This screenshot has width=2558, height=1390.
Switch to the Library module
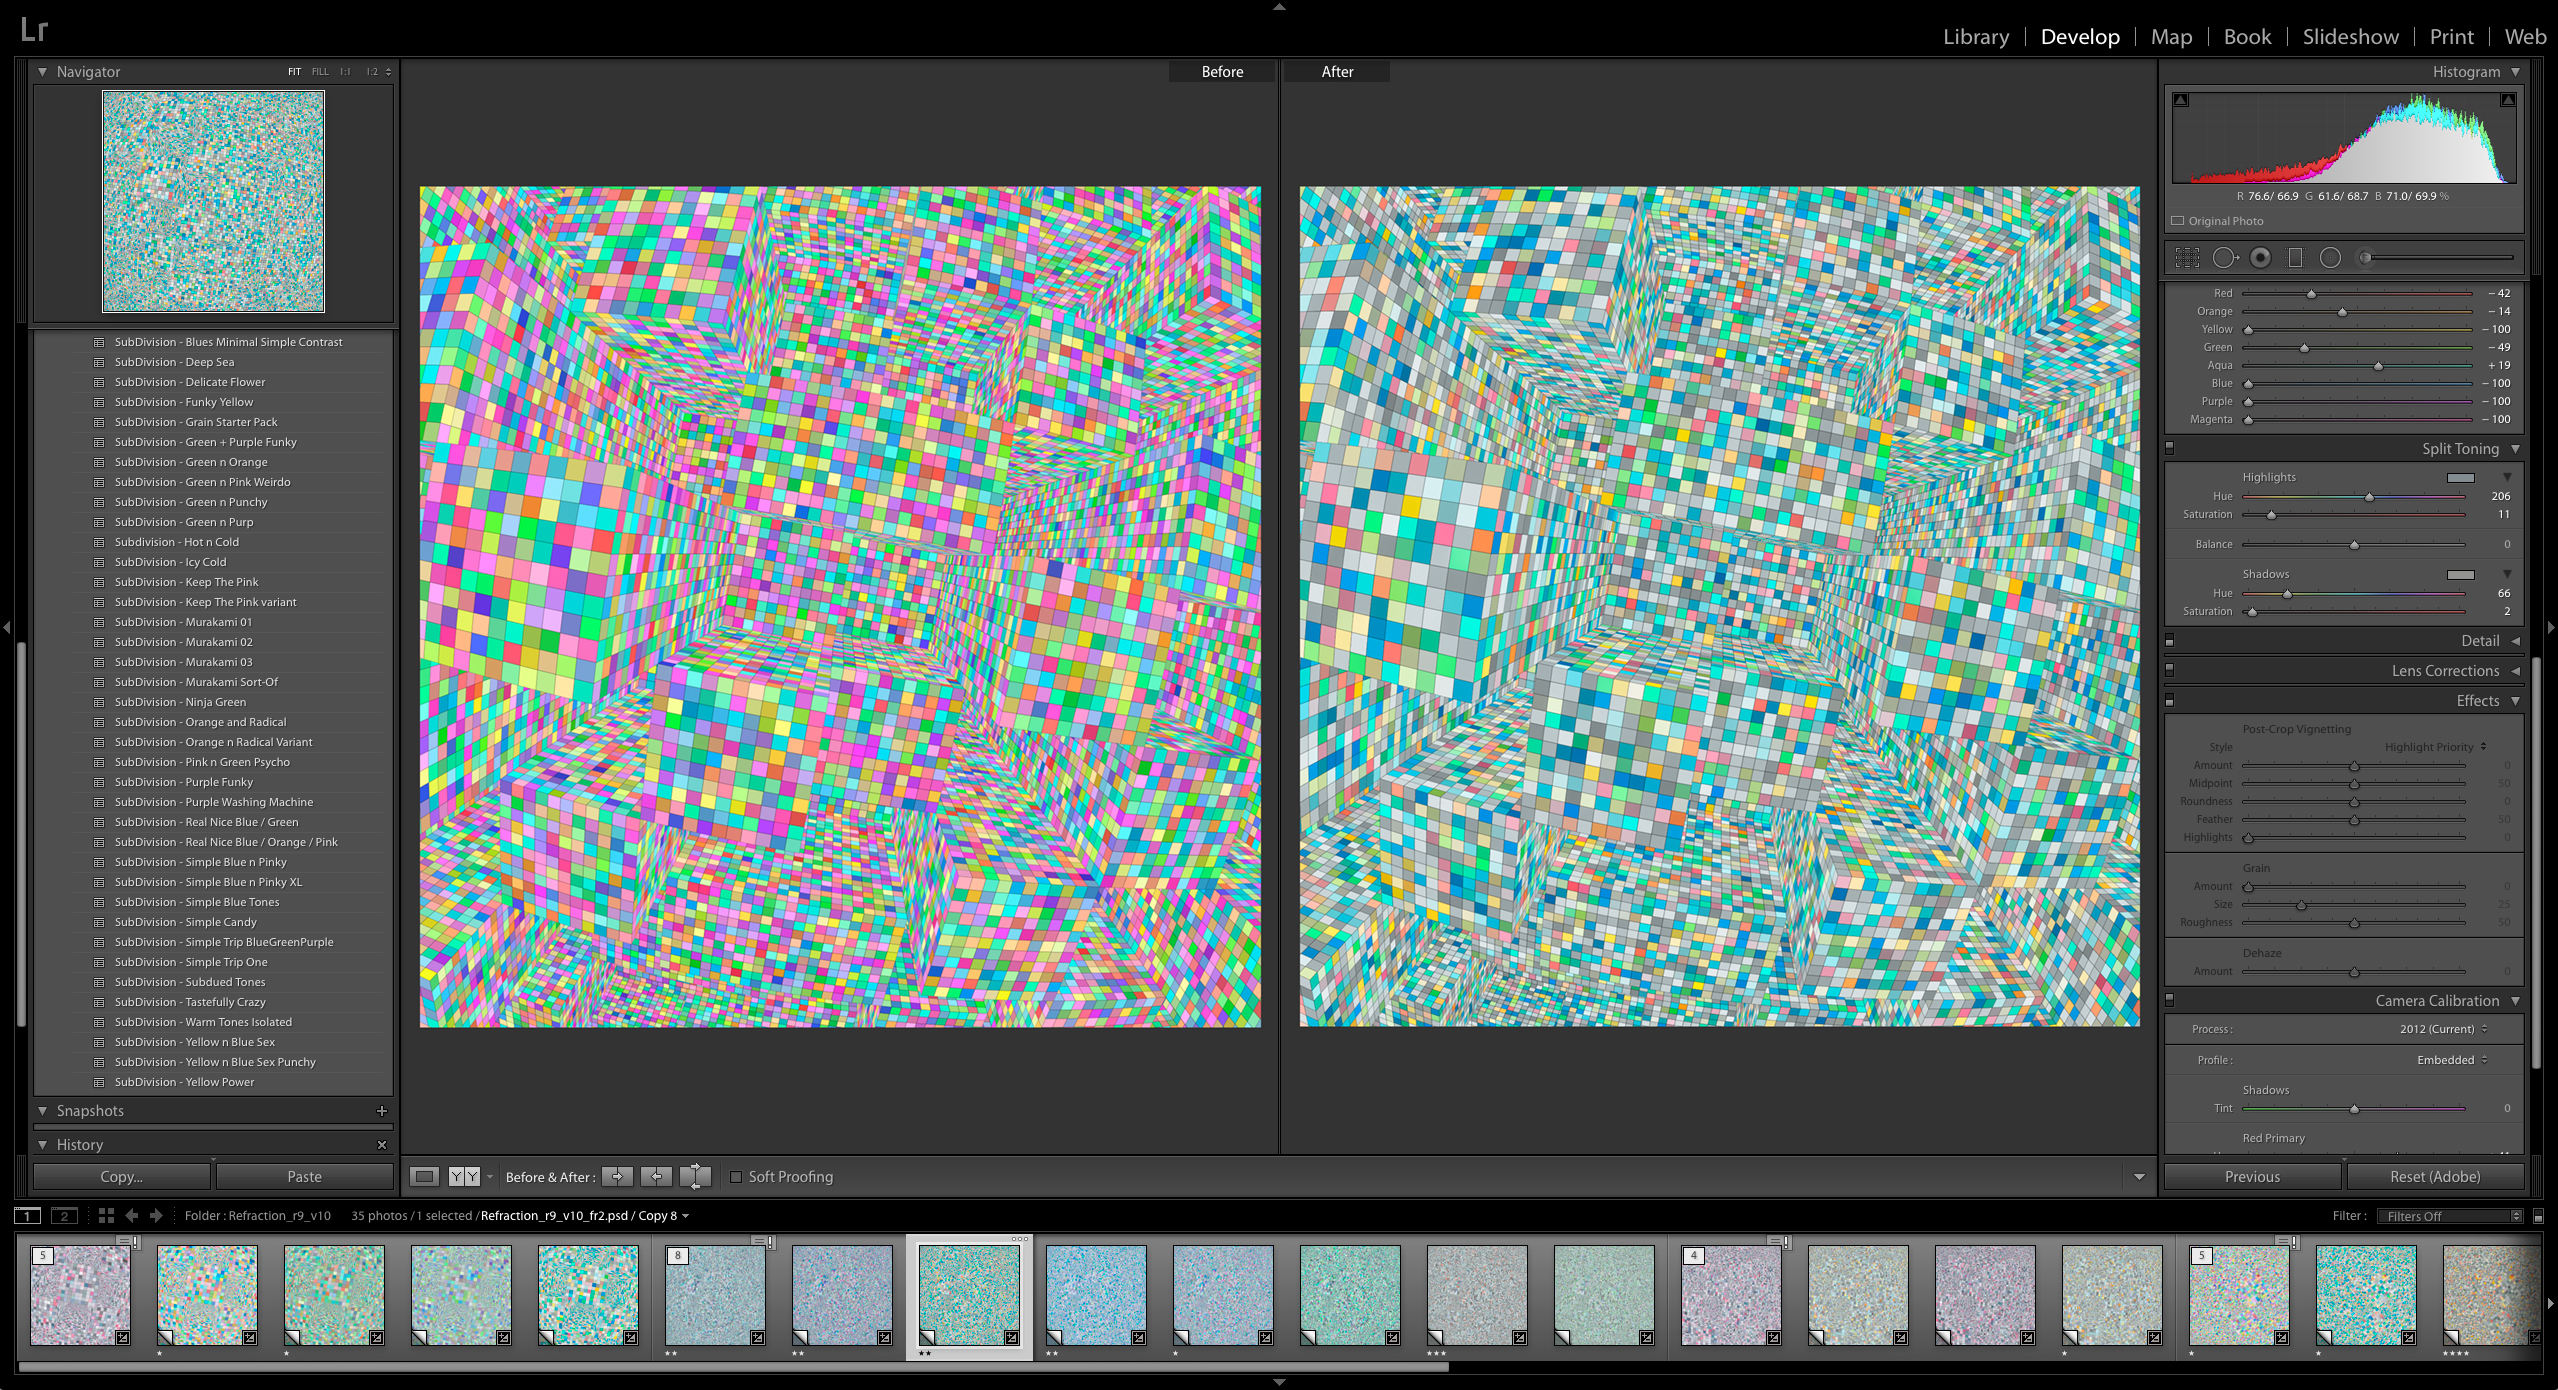(x=1976, y=37)
